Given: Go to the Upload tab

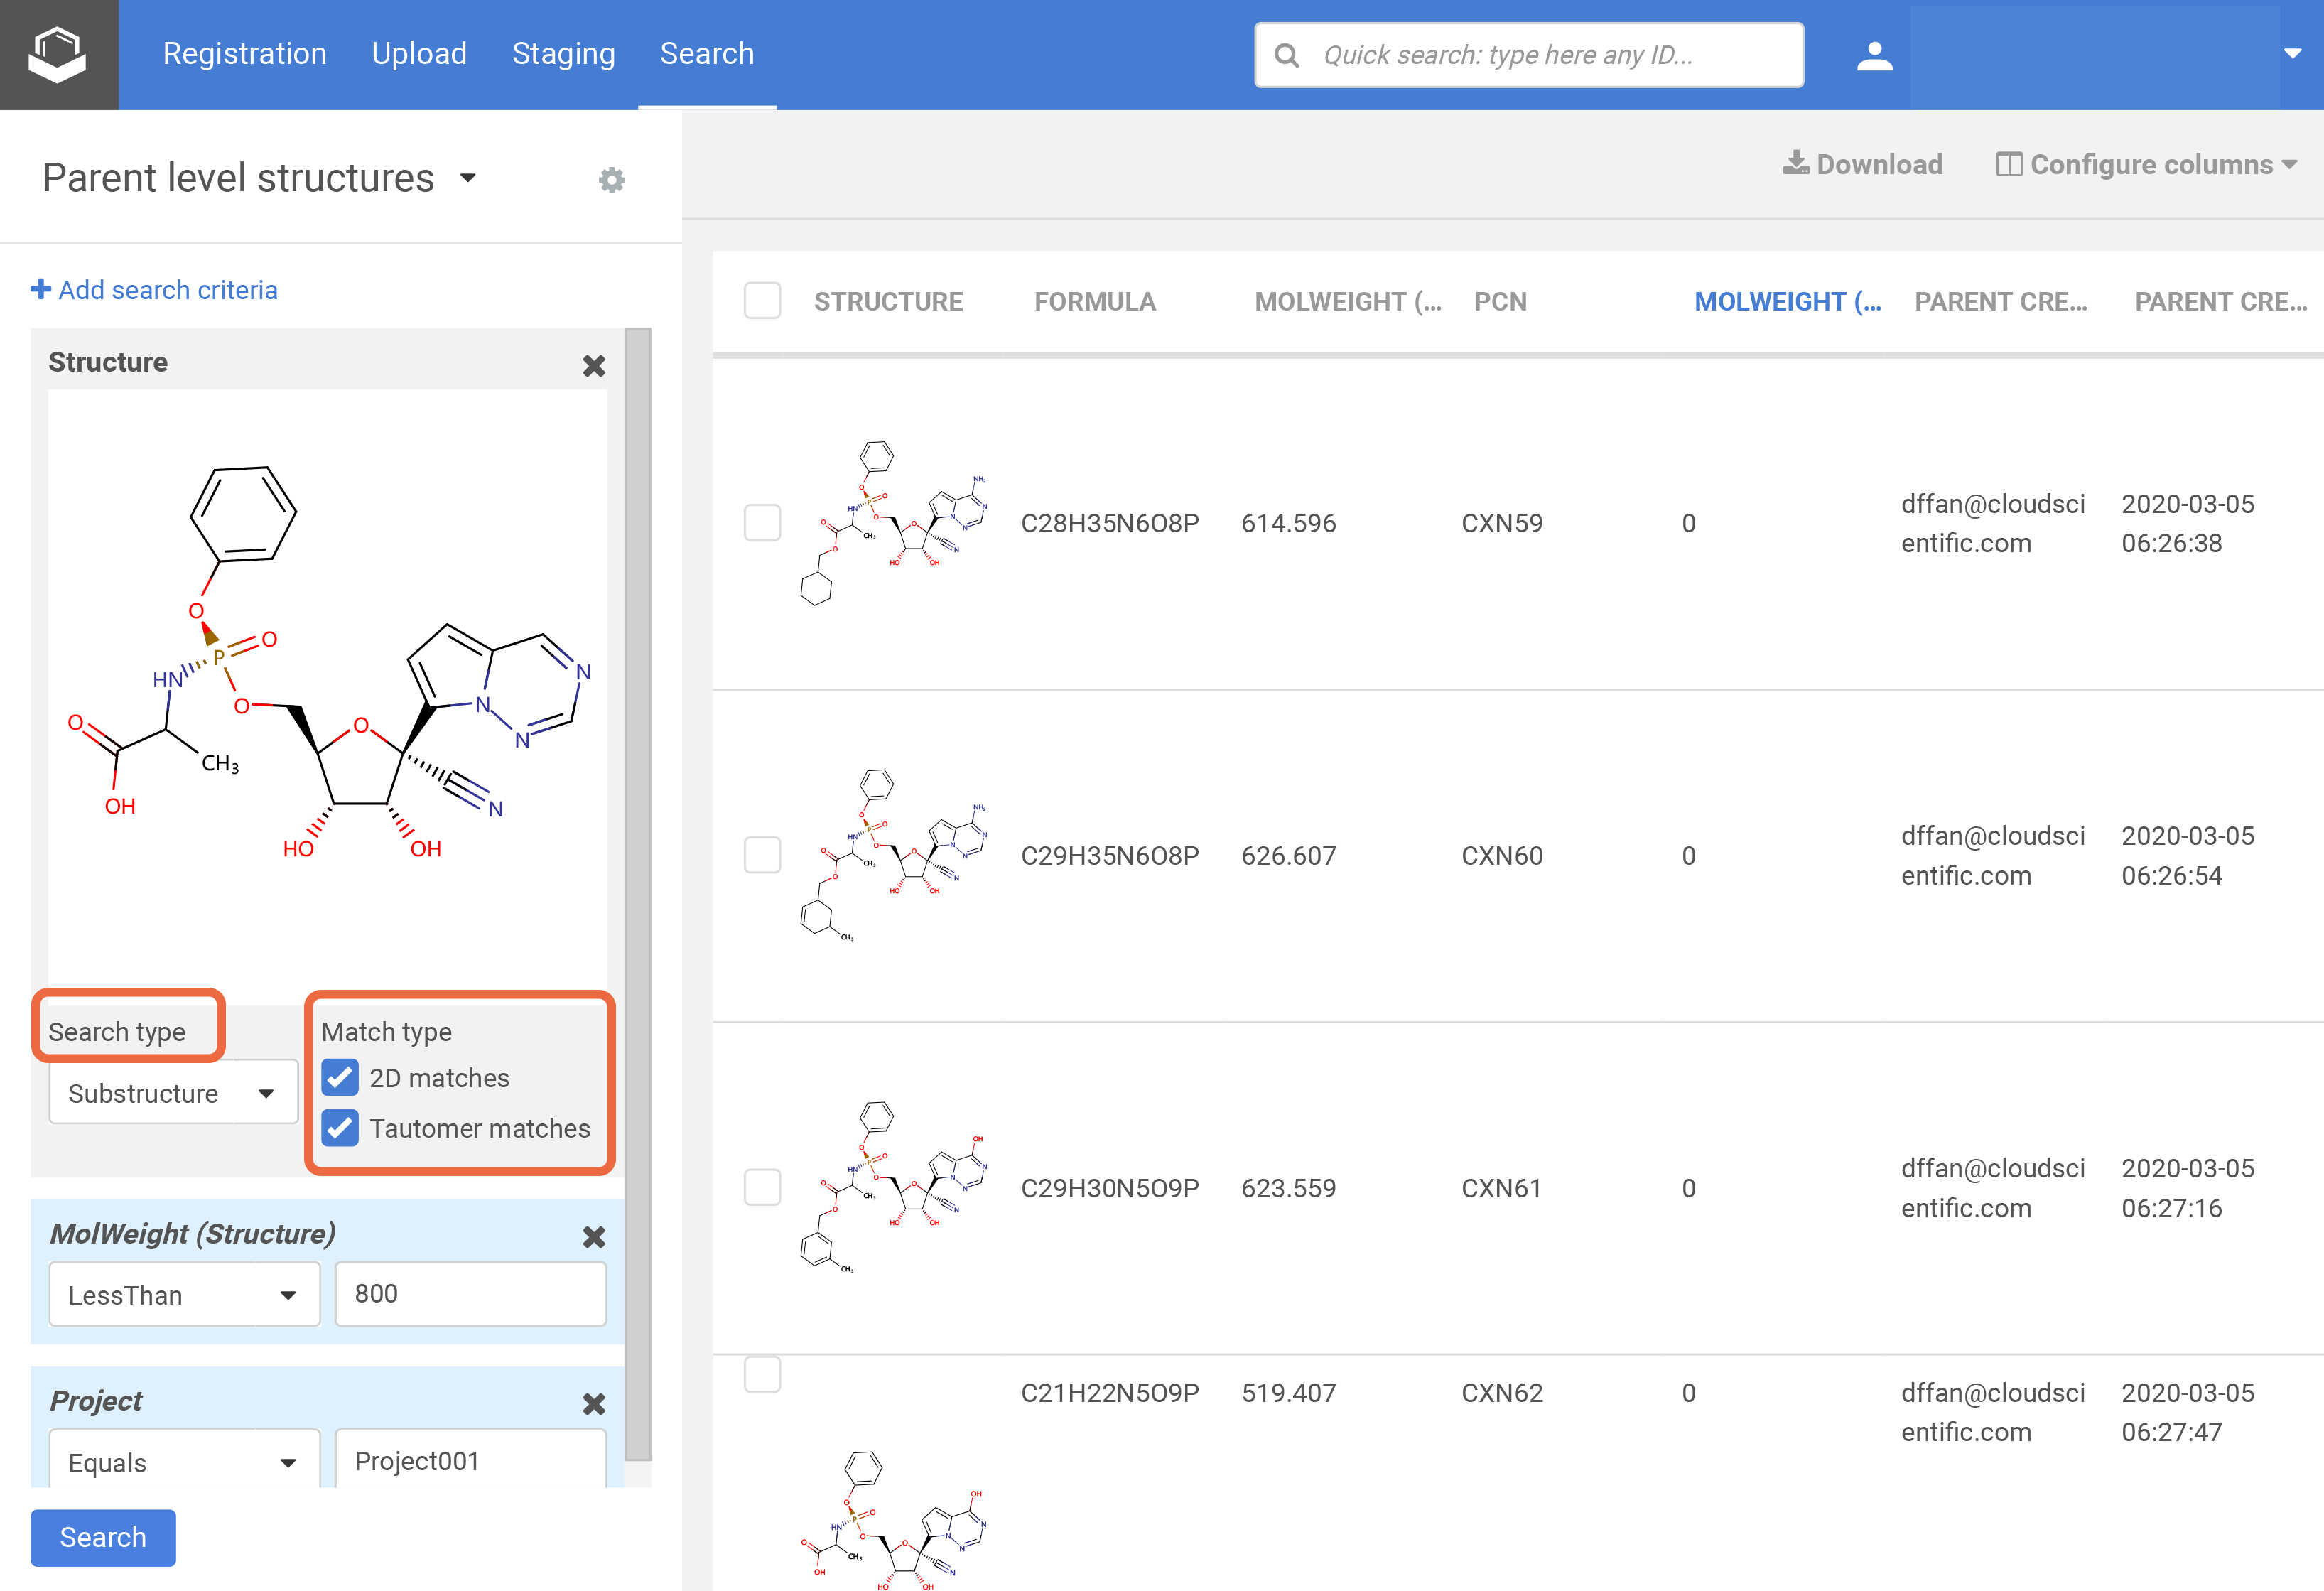Looking at the screenshot, I should [x=419, y=54].
